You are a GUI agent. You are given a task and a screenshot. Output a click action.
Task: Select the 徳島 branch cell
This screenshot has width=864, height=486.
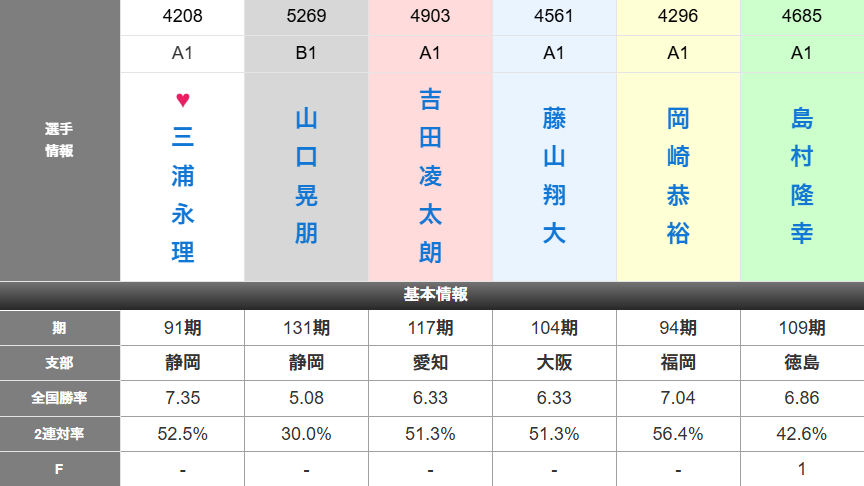802,363
